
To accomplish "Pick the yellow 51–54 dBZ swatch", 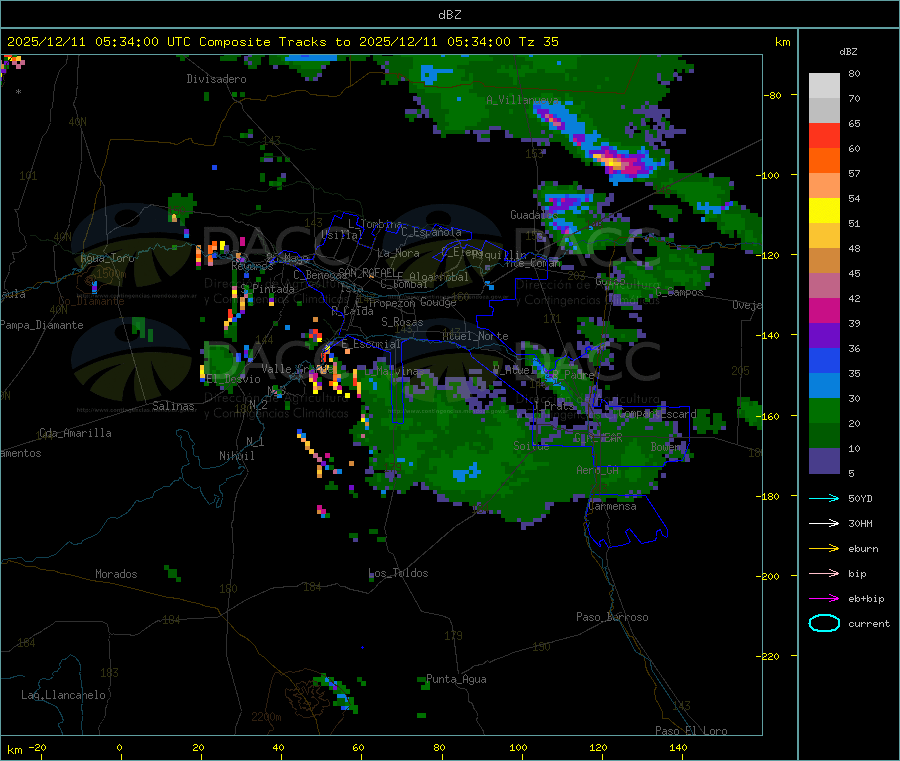I will point(824,211).
